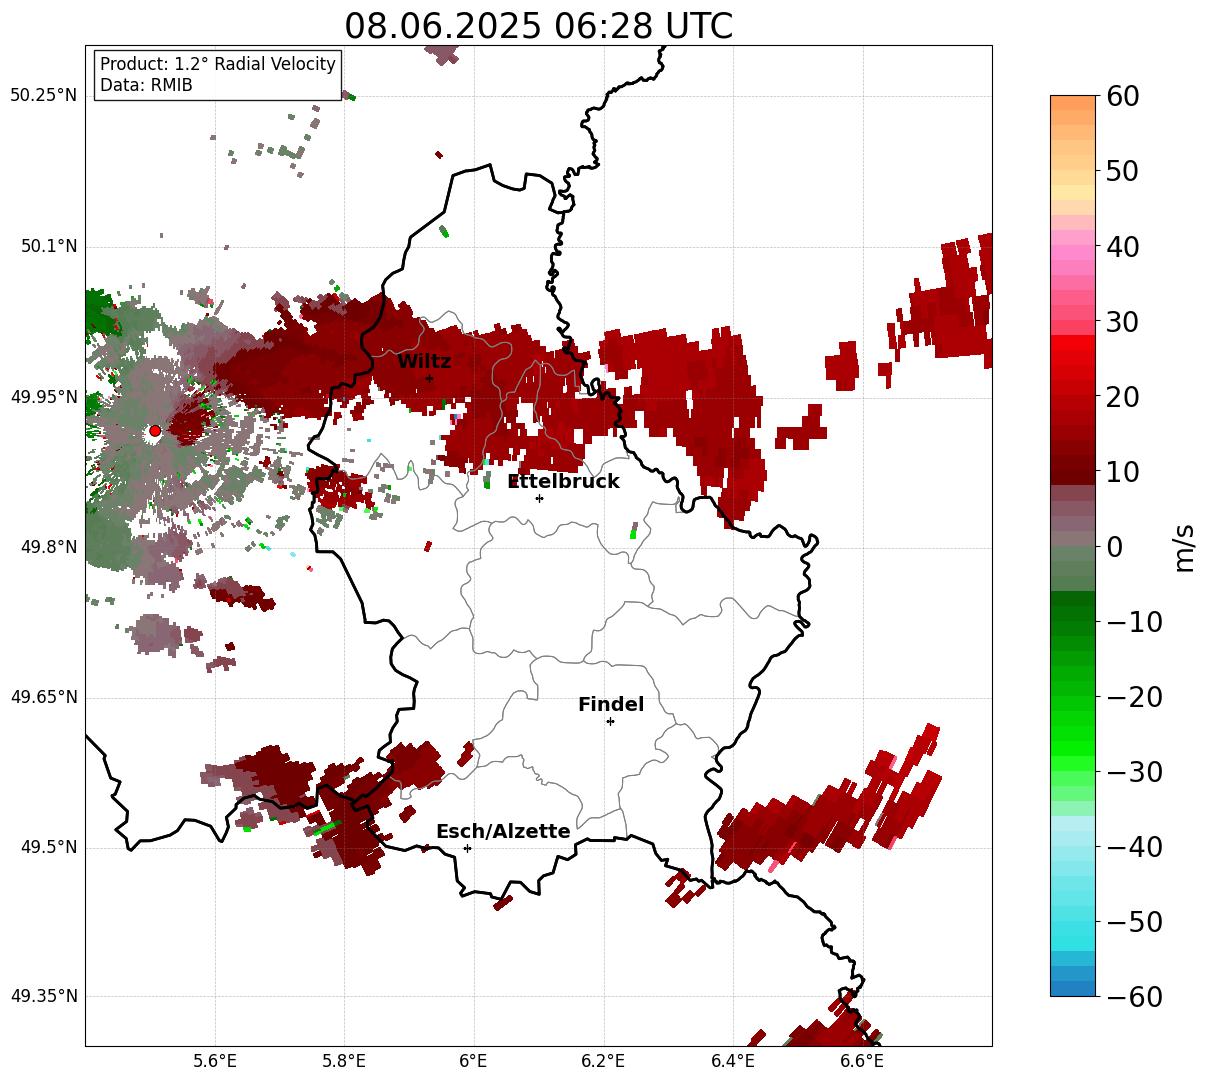The height and width of the screenshot is (1081, 1207).
Task: Click the red radar site marker
Action: [x=155, y=431]
